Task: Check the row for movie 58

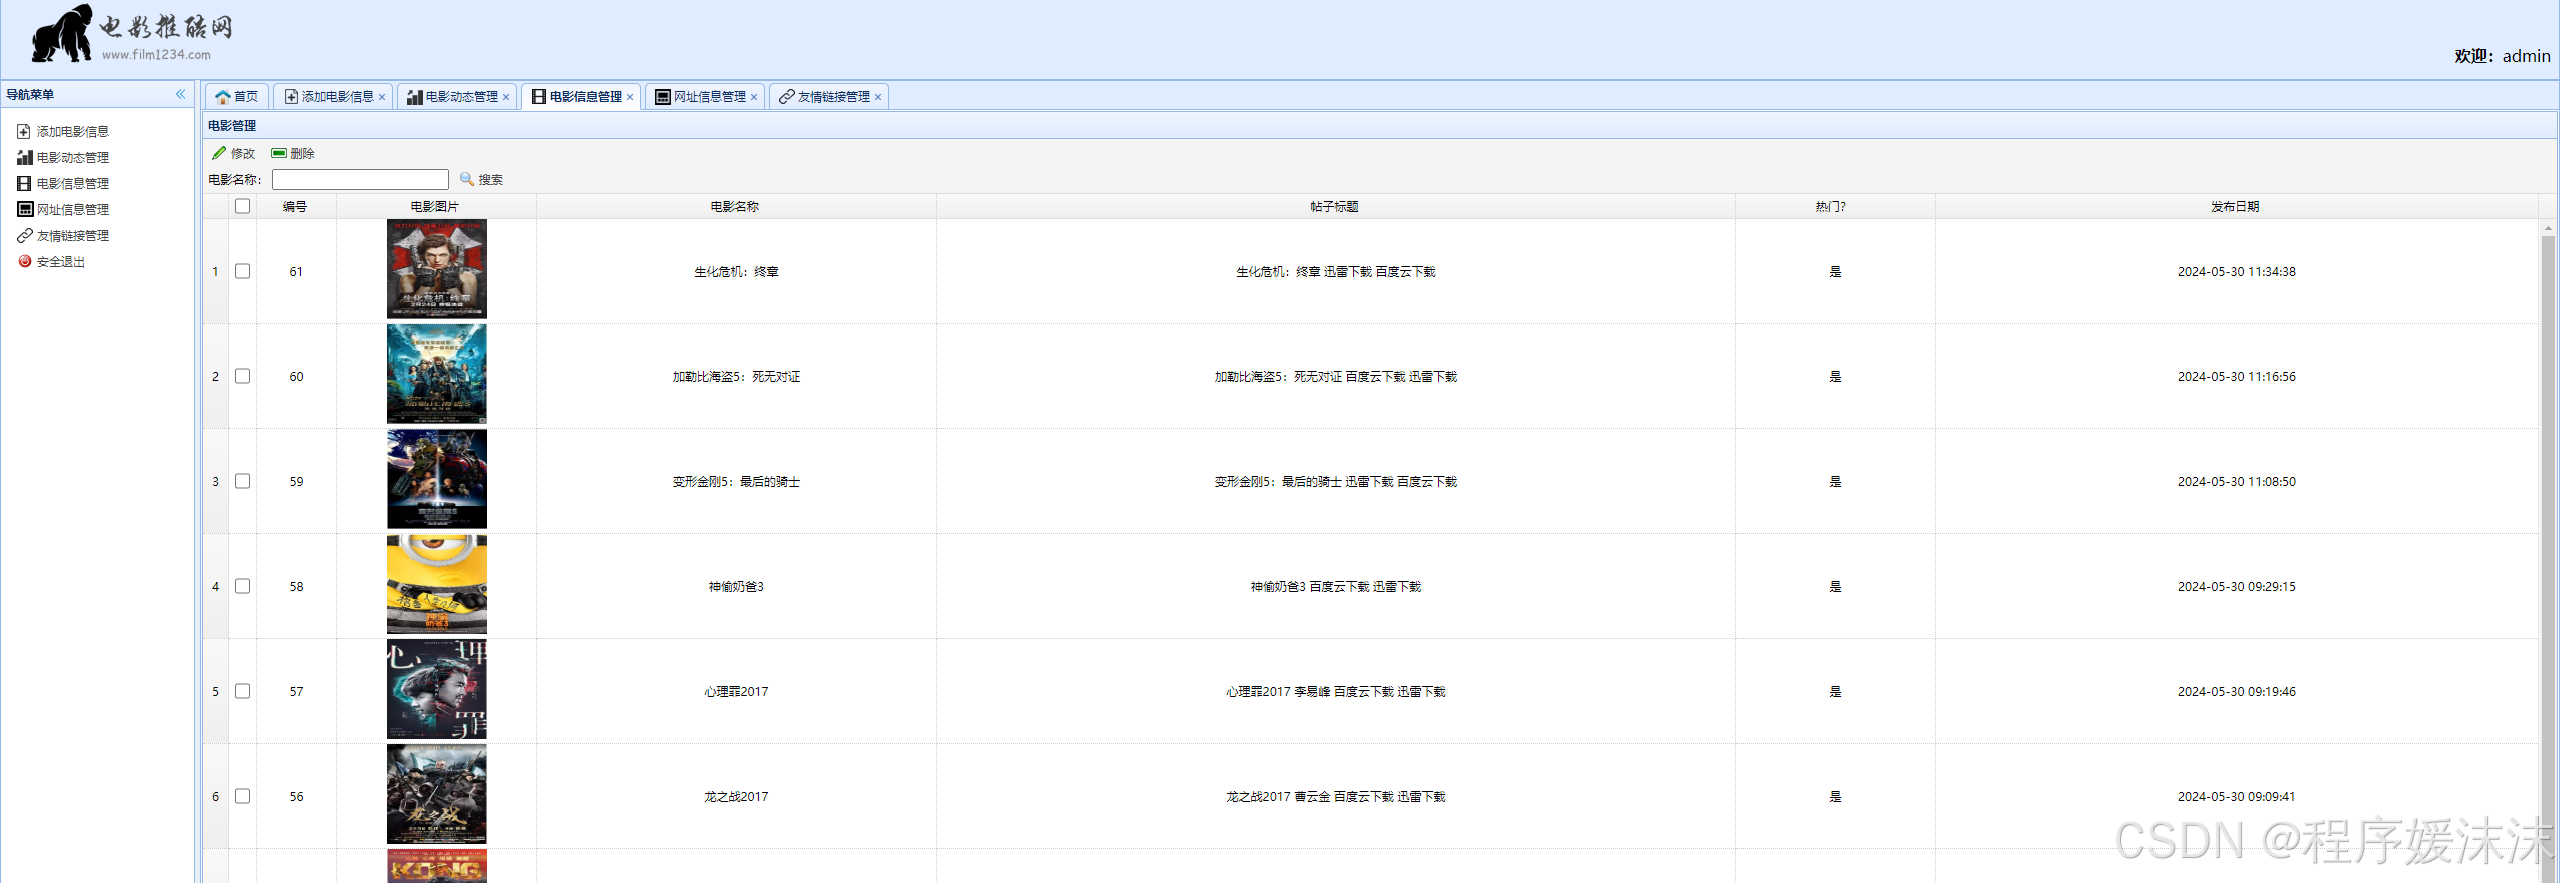Action: coord(242,586)
